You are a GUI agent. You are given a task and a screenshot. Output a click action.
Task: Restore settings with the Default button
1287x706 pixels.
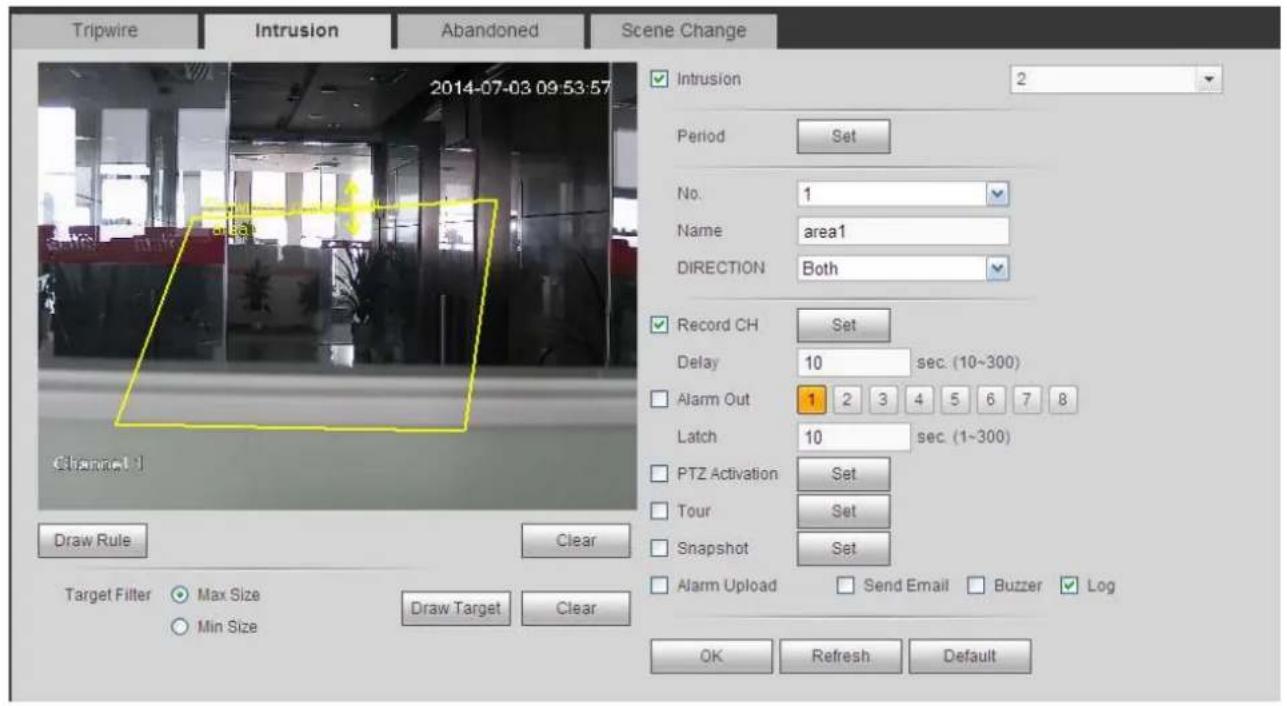coord(968,656)
